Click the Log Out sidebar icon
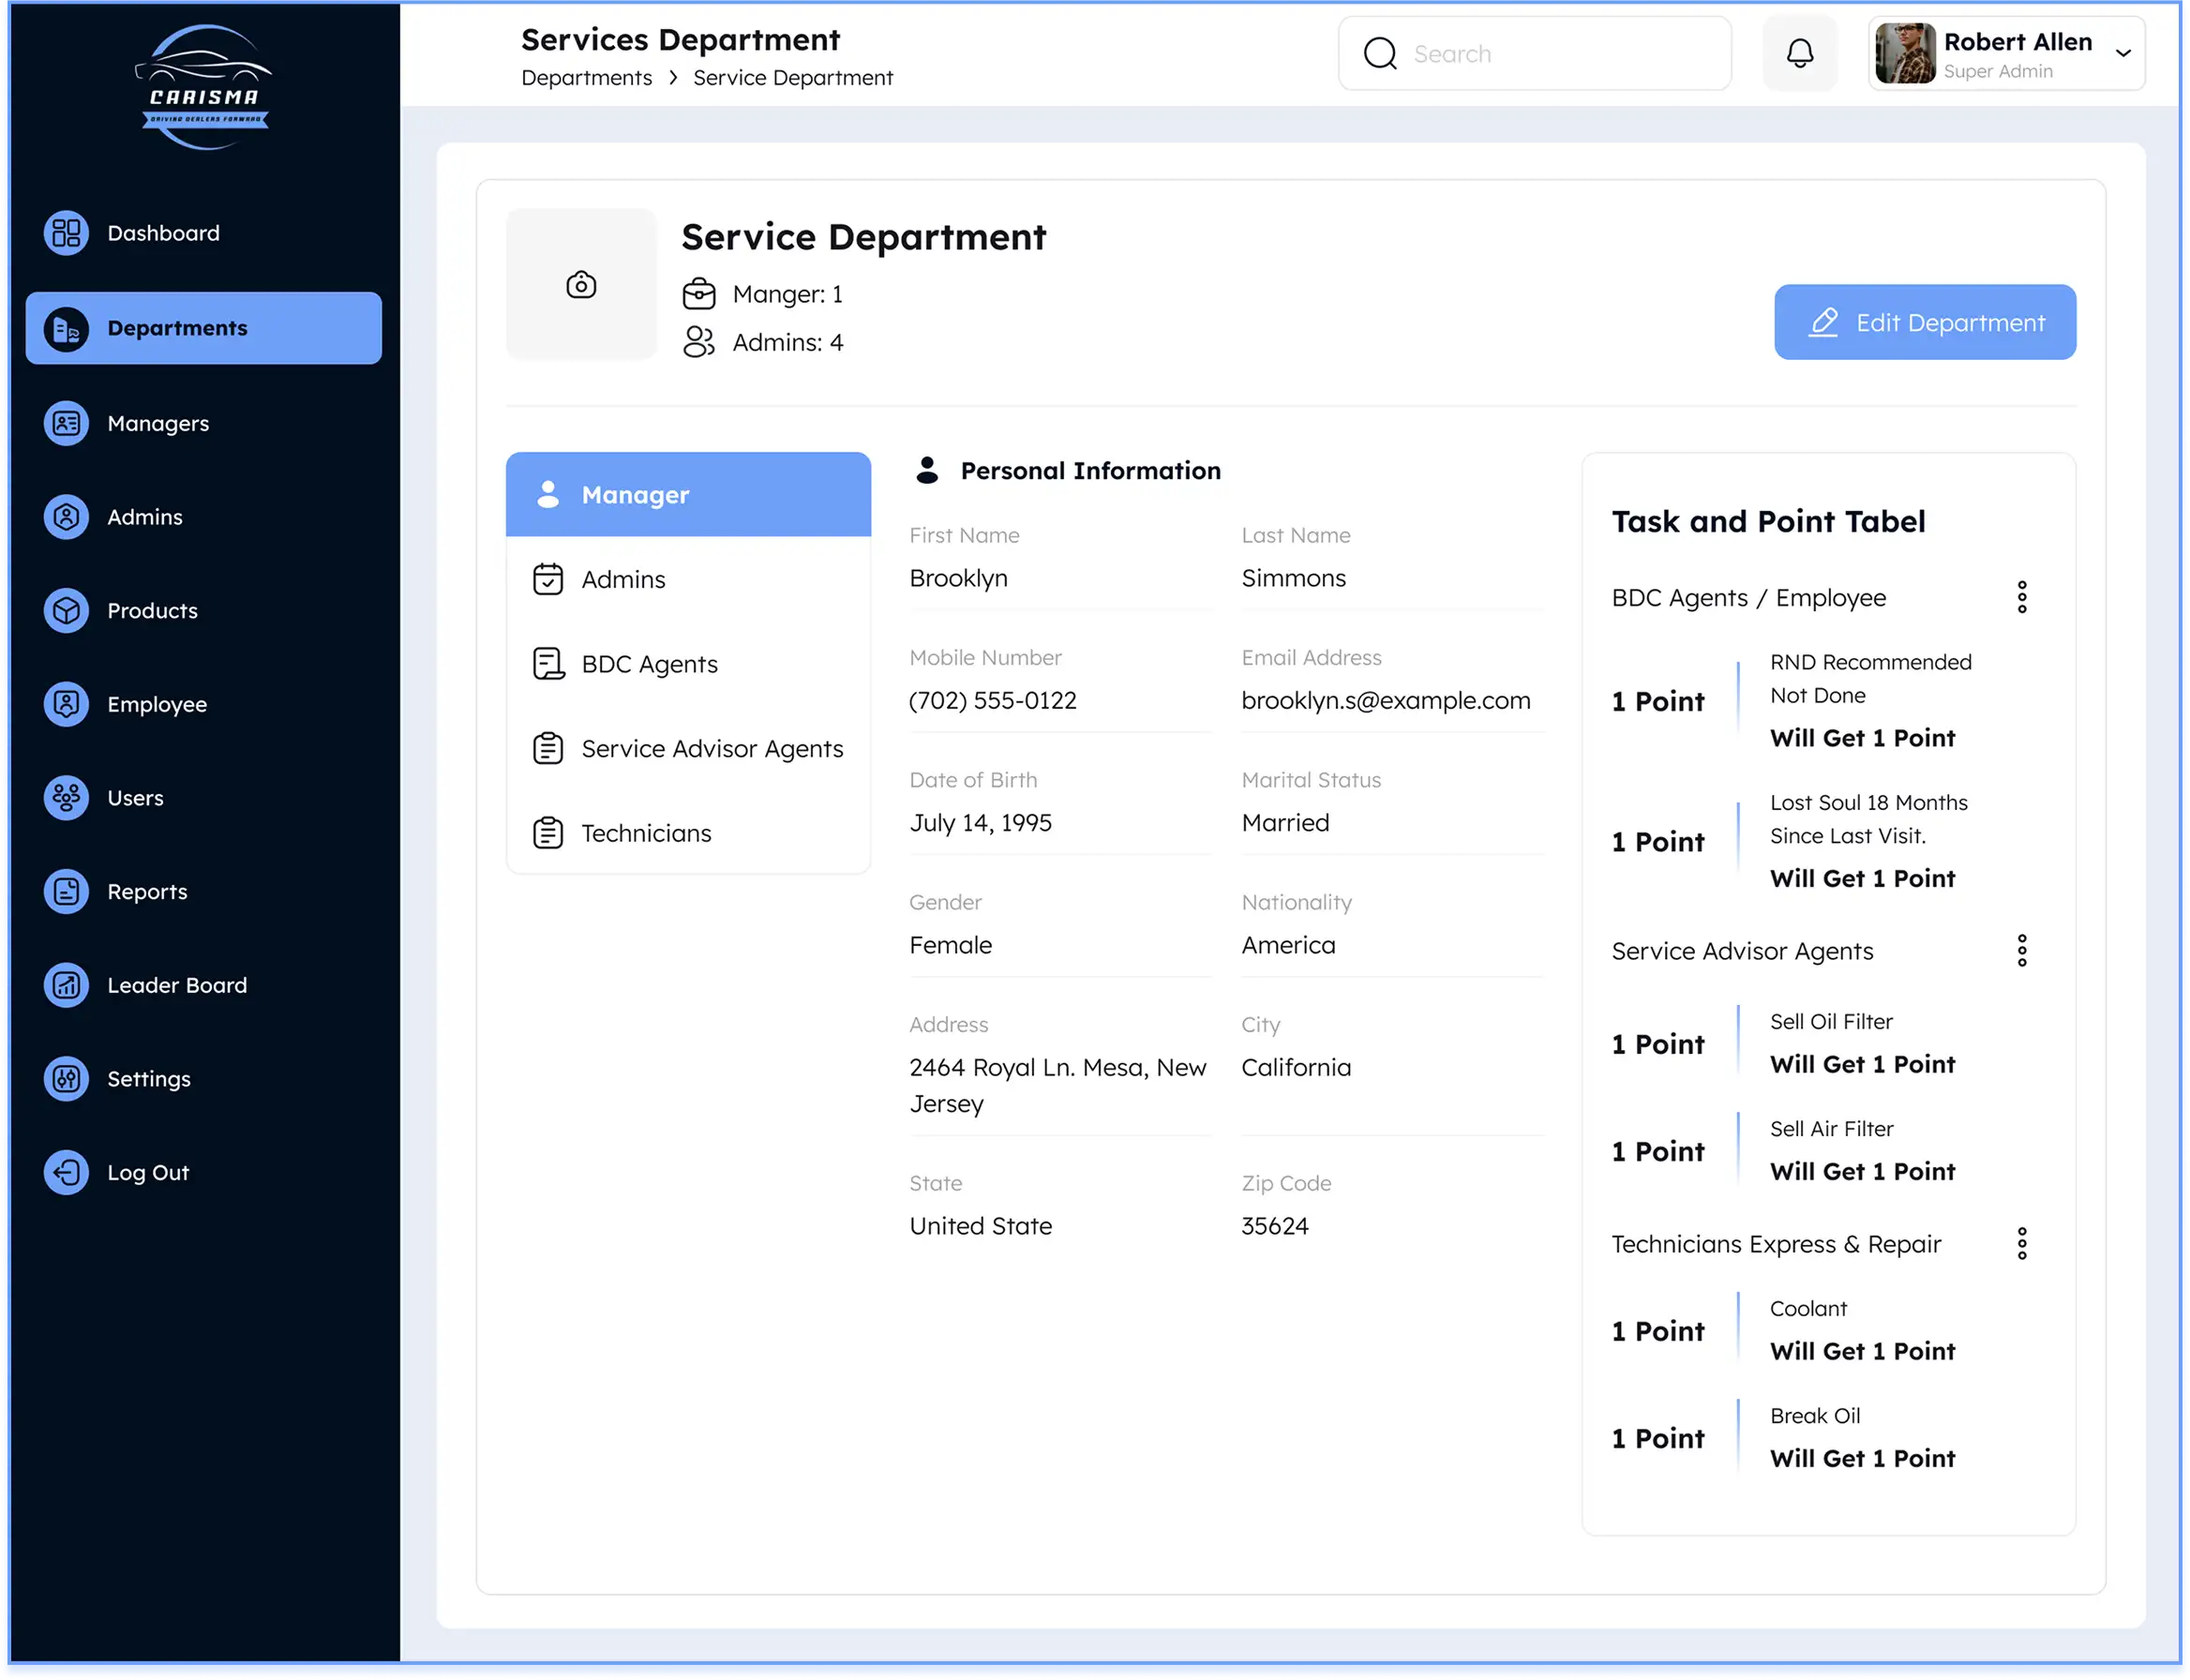The image size is (2190, 1680). (x=66, y=1172)
